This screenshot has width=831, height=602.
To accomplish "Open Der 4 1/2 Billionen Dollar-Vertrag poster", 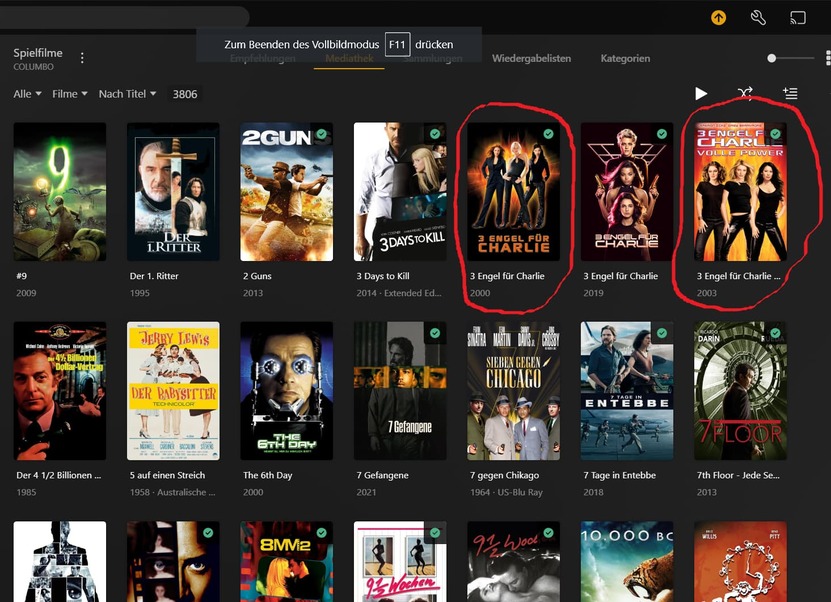I will 59,391.
